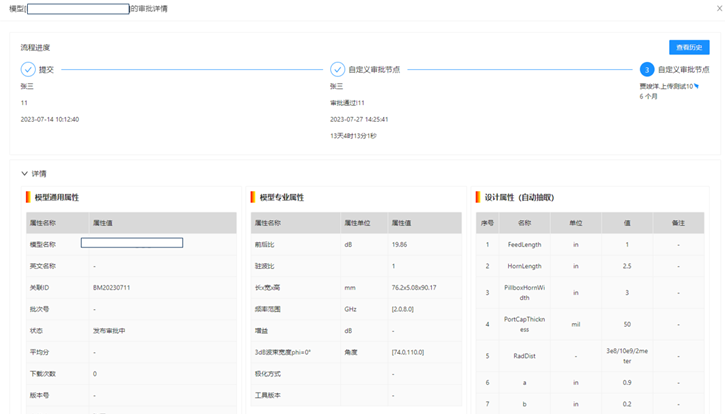
Task: Click the 属性单位 column header
Action: coord(358,223)
